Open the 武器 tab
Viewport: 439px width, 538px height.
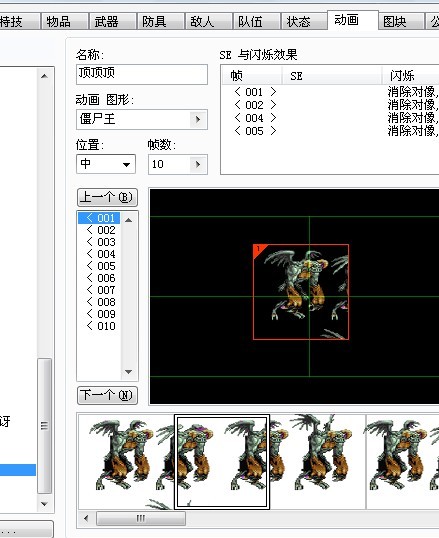112,21
